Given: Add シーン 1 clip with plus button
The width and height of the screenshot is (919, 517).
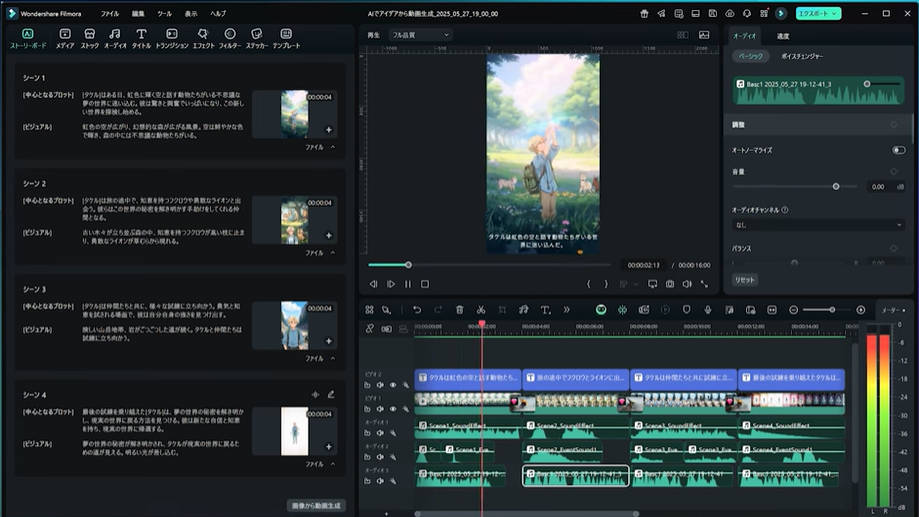Looking at the screenshot, I should (329, 130).
